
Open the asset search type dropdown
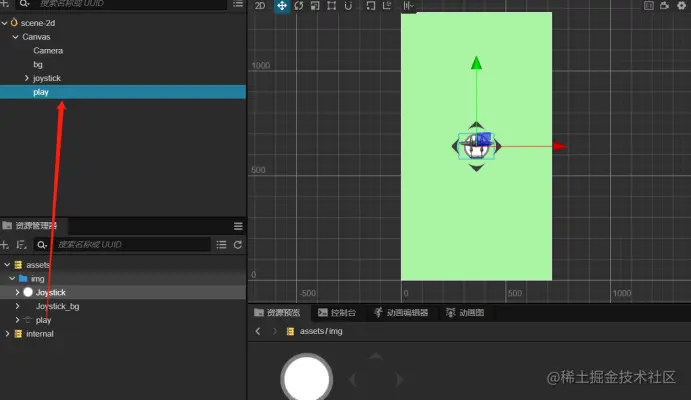[x=42, y=245]
